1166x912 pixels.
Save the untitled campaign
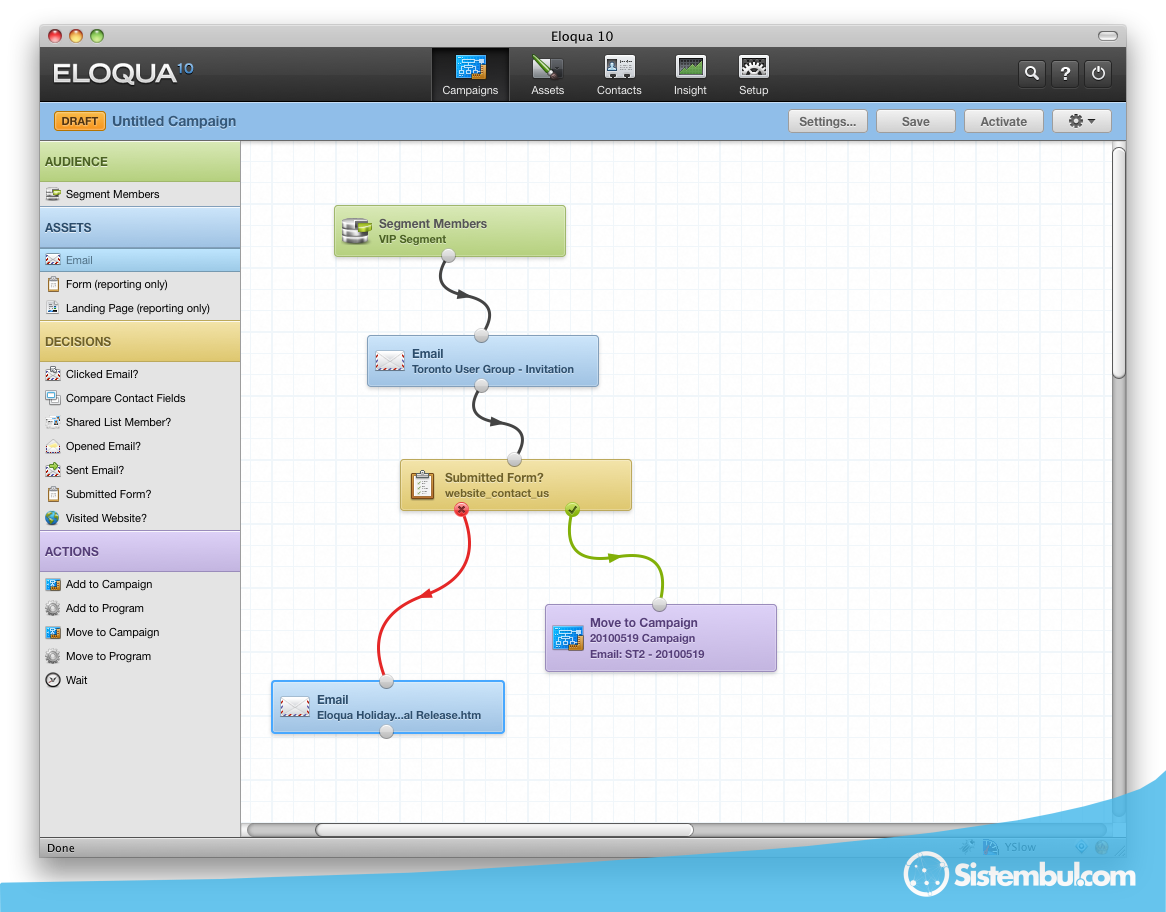pos(915,121)
